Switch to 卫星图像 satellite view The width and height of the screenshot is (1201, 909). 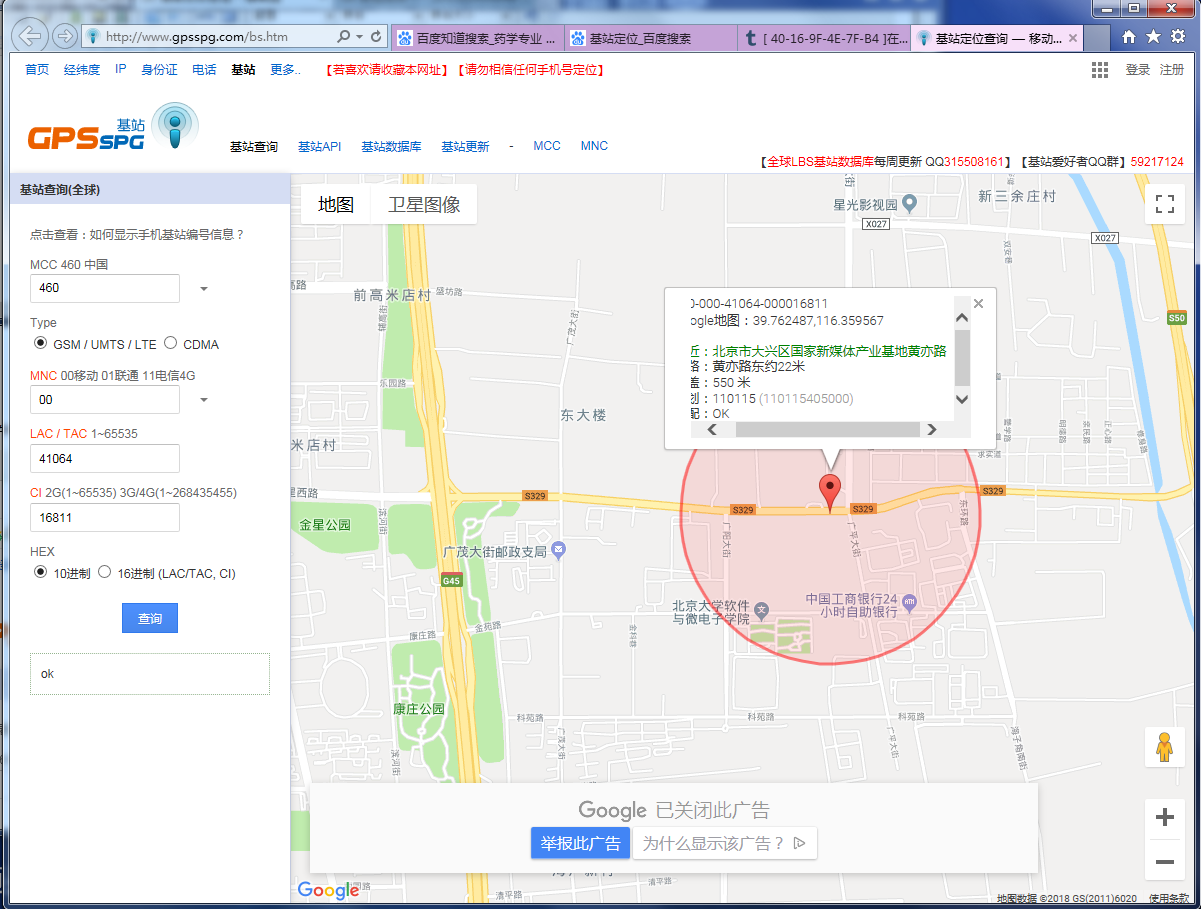click(424, 204)
